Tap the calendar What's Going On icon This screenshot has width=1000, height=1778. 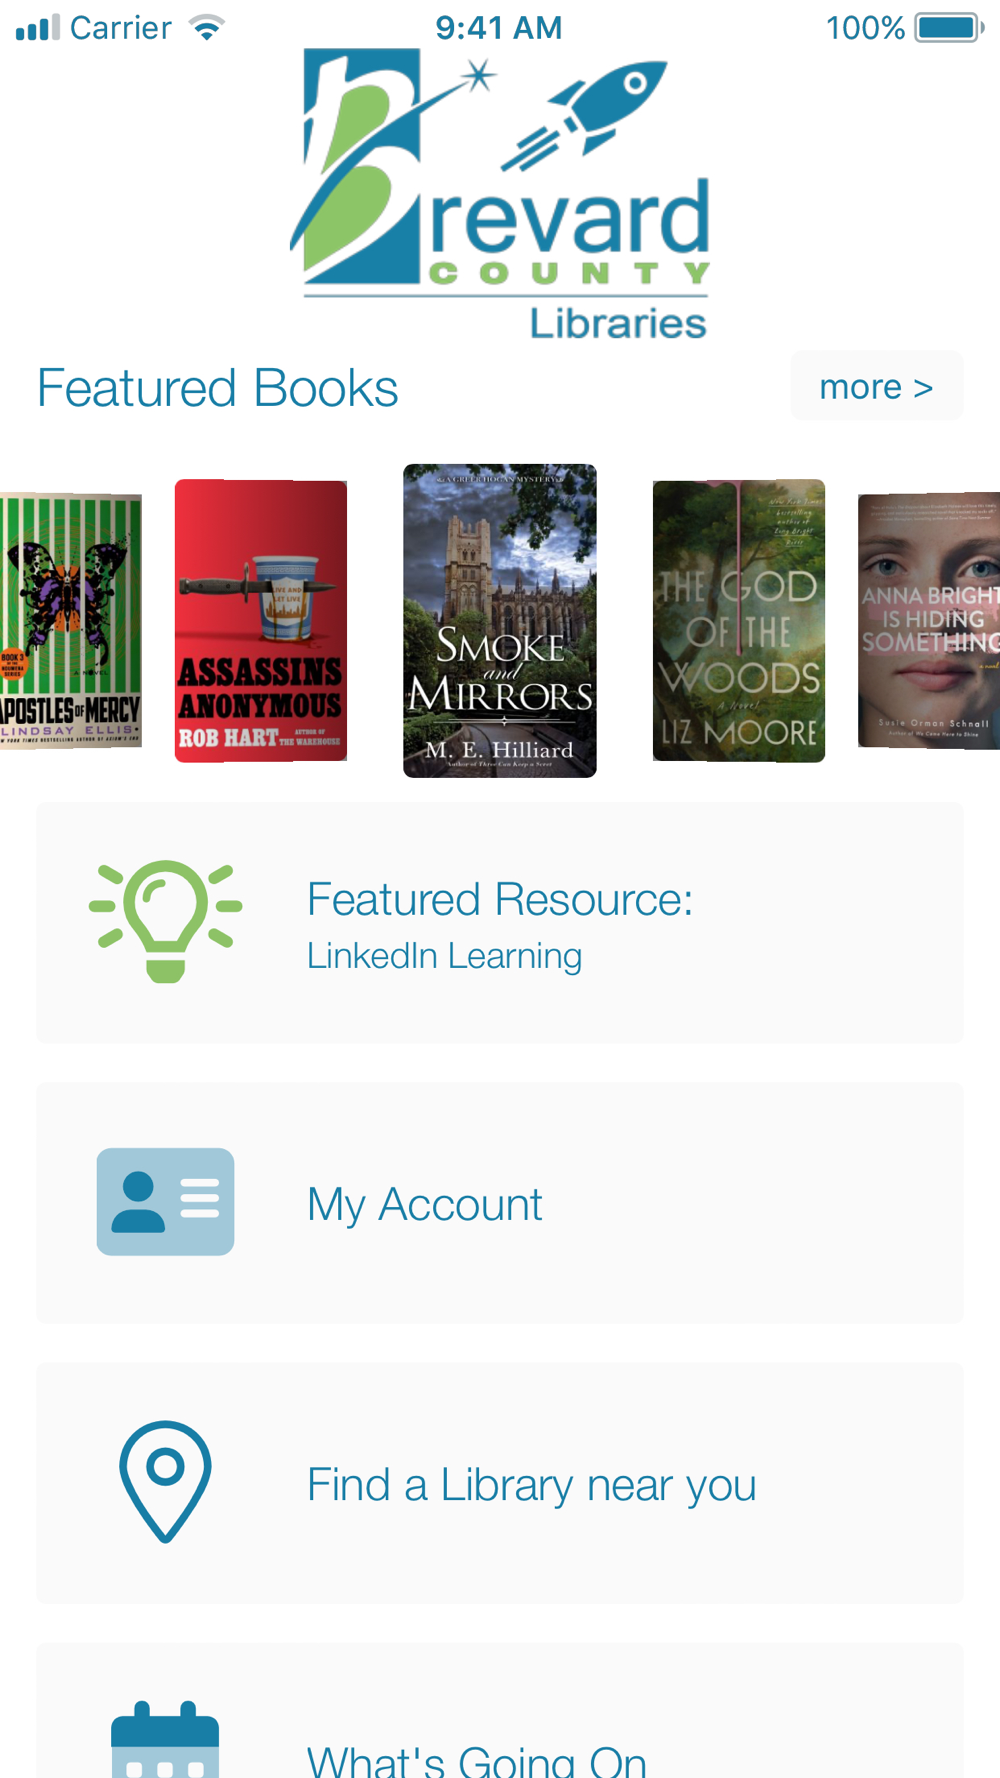pos(165,1739)
